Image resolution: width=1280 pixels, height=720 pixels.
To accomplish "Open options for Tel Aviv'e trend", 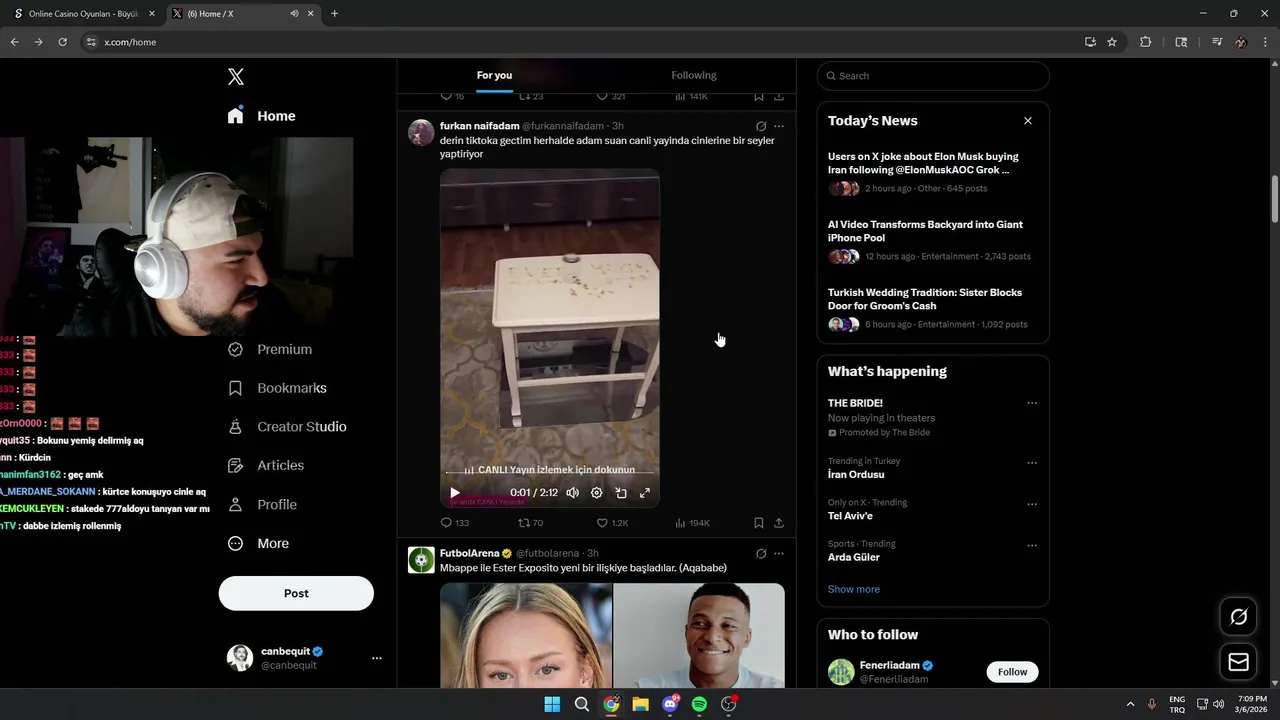I will (1032, 504).
